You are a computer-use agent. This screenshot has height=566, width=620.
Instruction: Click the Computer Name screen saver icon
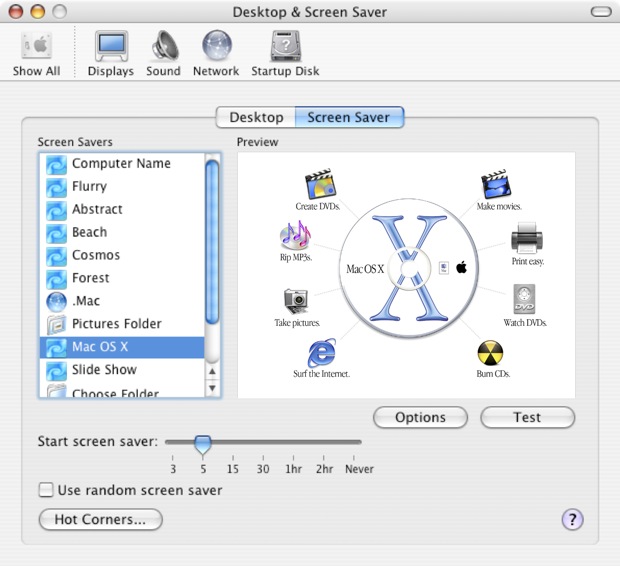coord(56,165)
